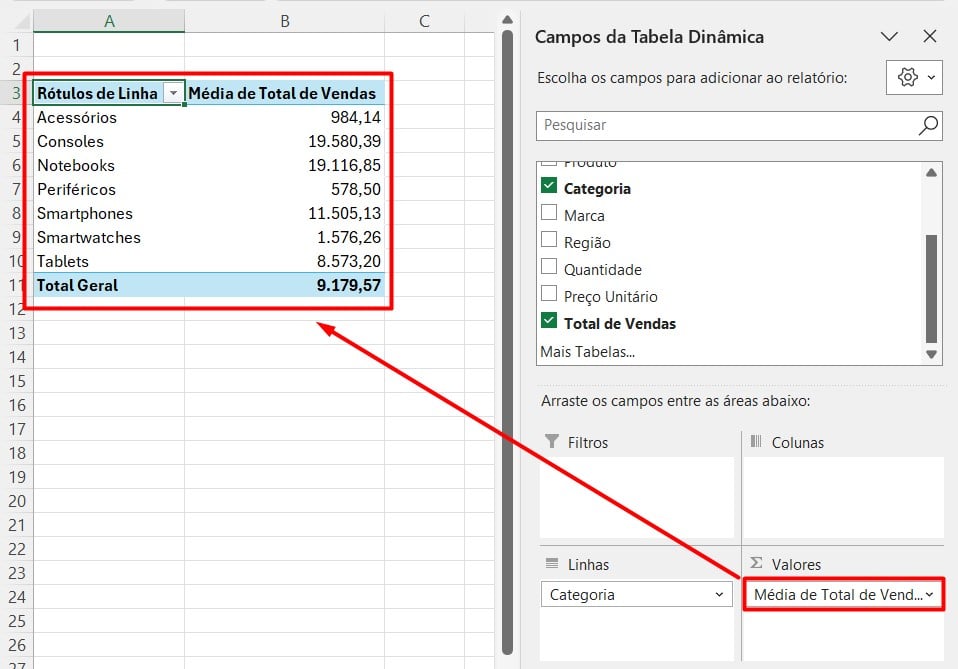Select column B header
The image size is (958, 669).
click(x=285, y=21)
